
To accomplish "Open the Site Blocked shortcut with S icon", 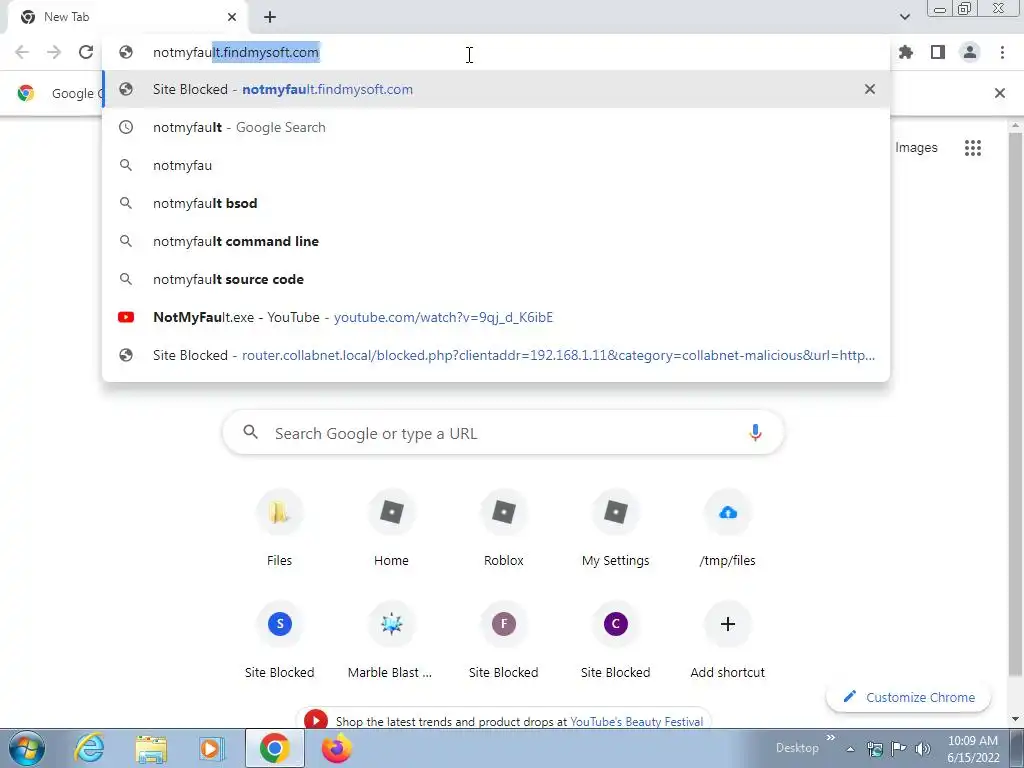I will pyautogui.click(x=280, y=641).
